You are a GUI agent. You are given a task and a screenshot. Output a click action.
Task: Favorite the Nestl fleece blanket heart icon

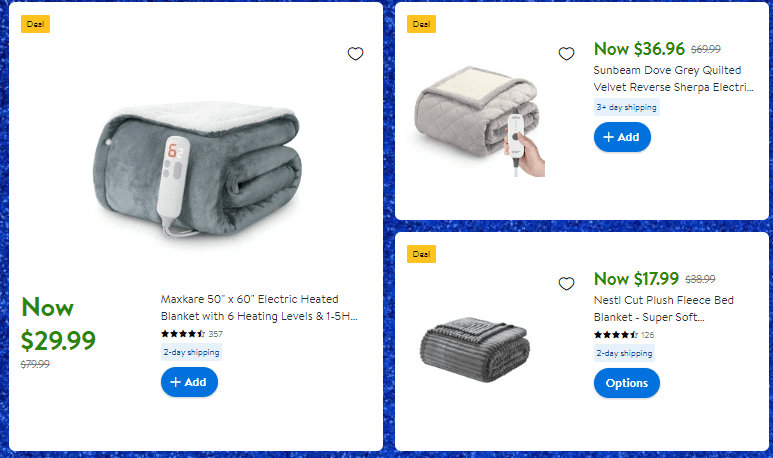click(566, 283)
